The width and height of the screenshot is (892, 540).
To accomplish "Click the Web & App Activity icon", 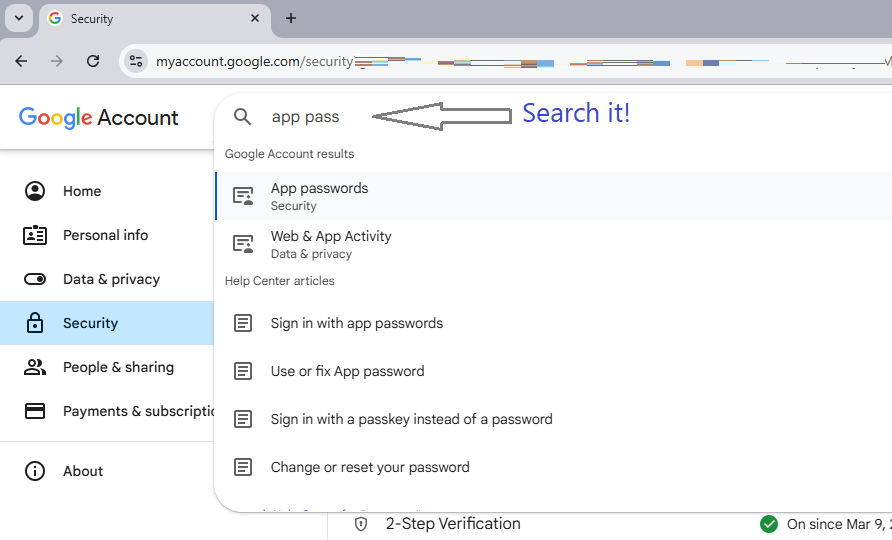I will 243,244.
